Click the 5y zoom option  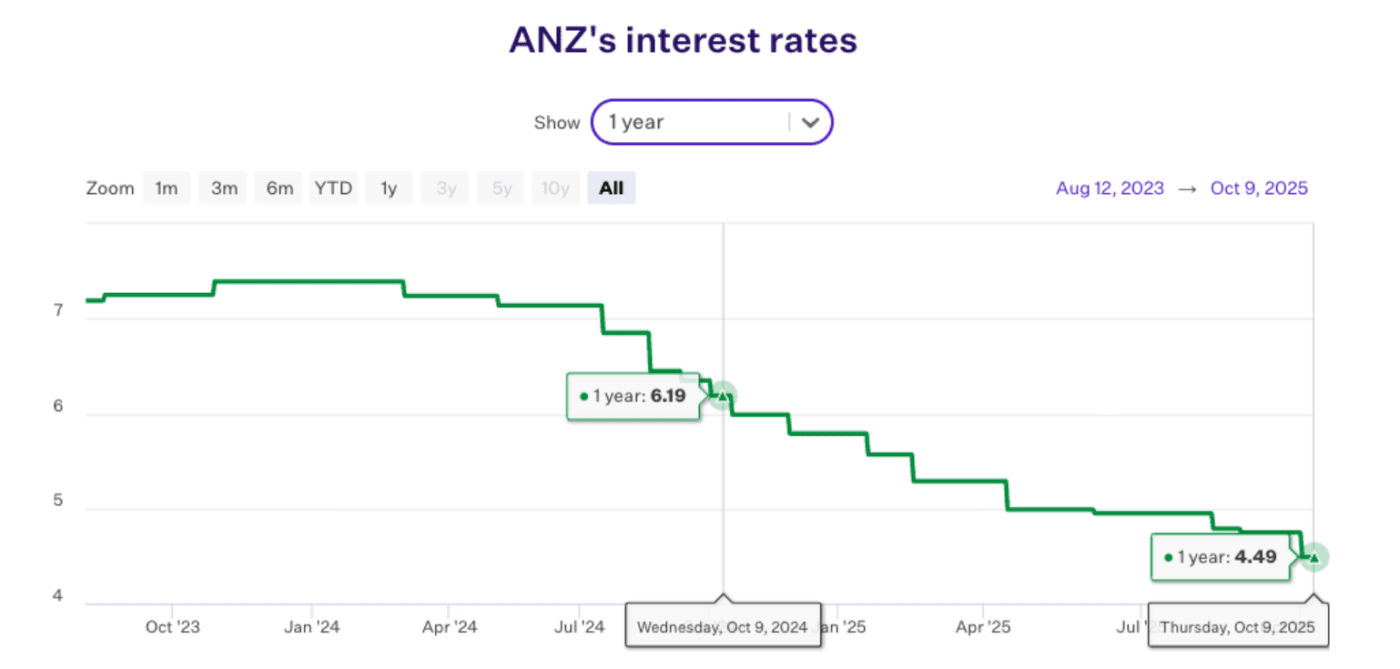500,188
